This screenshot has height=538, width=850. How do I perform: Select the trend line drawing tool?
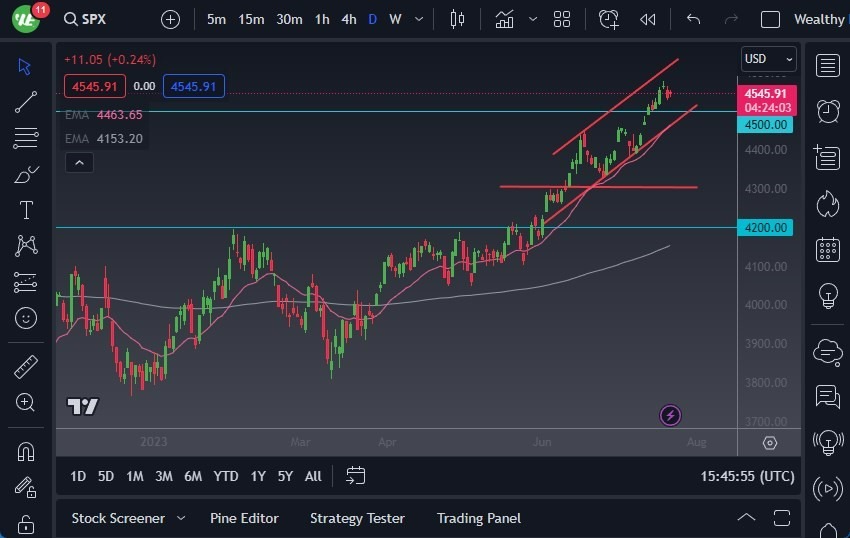[25, 102]
